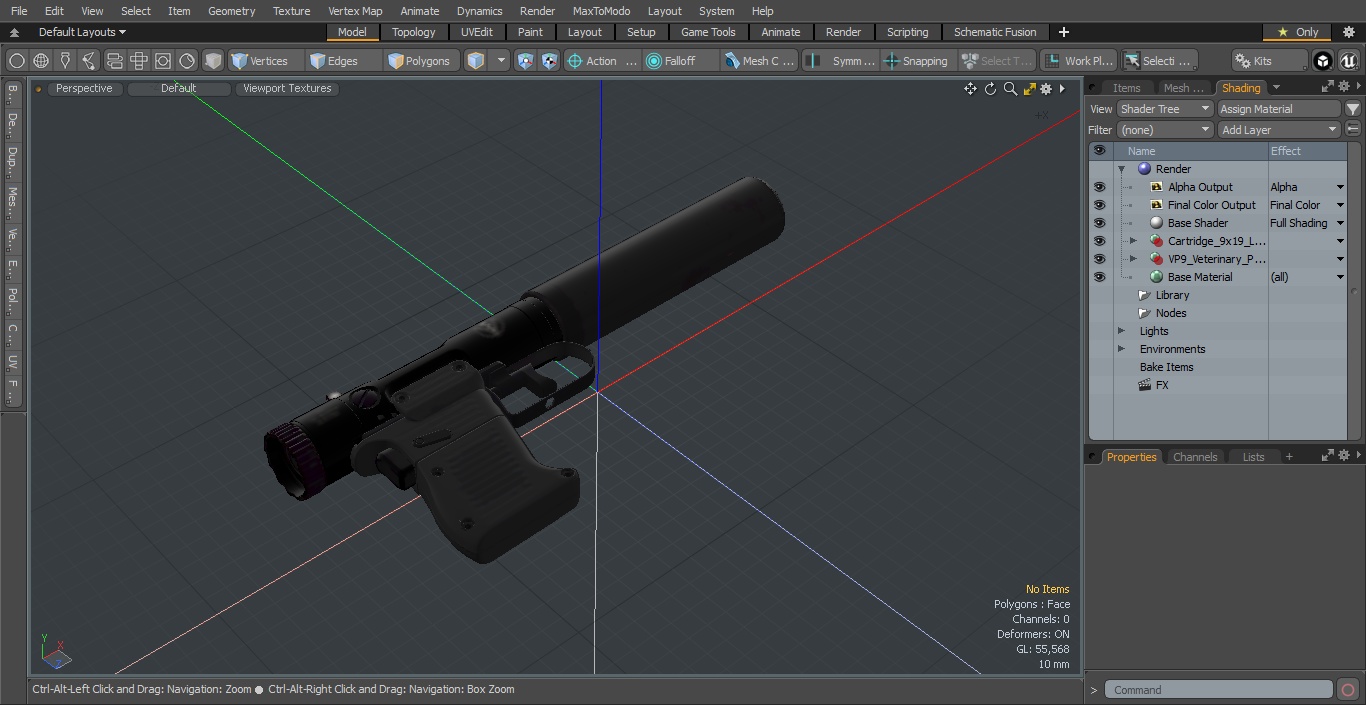The height and width of the screenshot is (705, 1366).
Task: Toggle visibility of Alpha Output
Action: point(1100,187)
